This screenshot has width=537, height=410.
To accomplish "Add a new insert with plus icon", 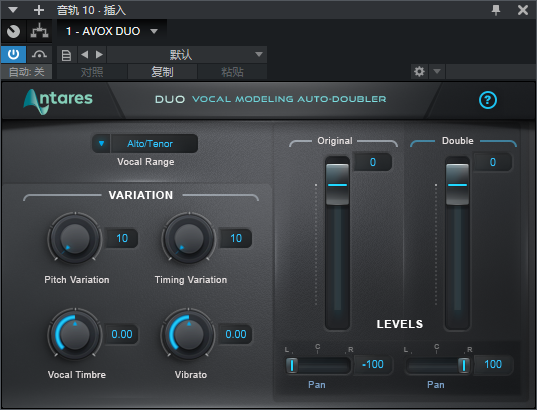I will [39, 10].
